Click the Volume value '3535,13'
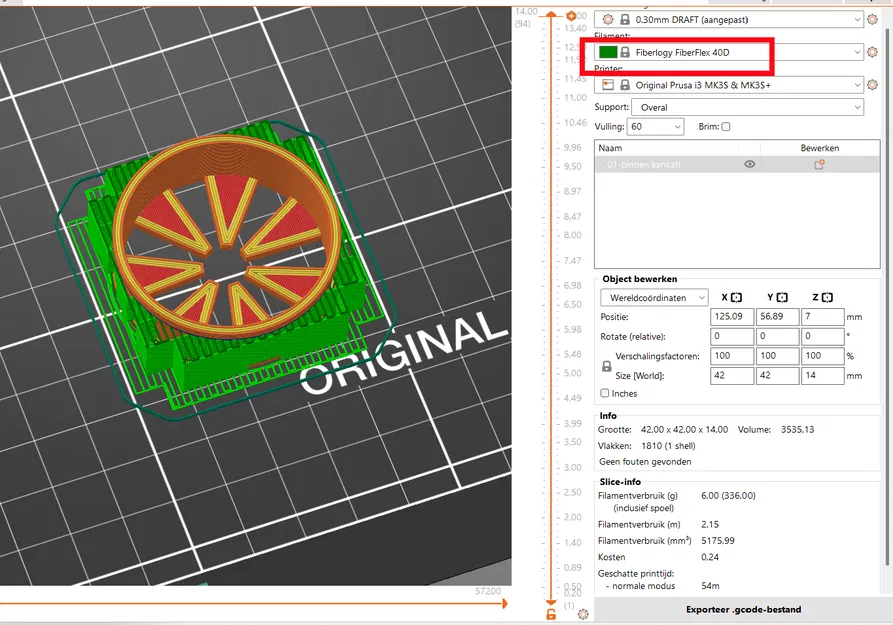893x625 pixels. [797, 430]
